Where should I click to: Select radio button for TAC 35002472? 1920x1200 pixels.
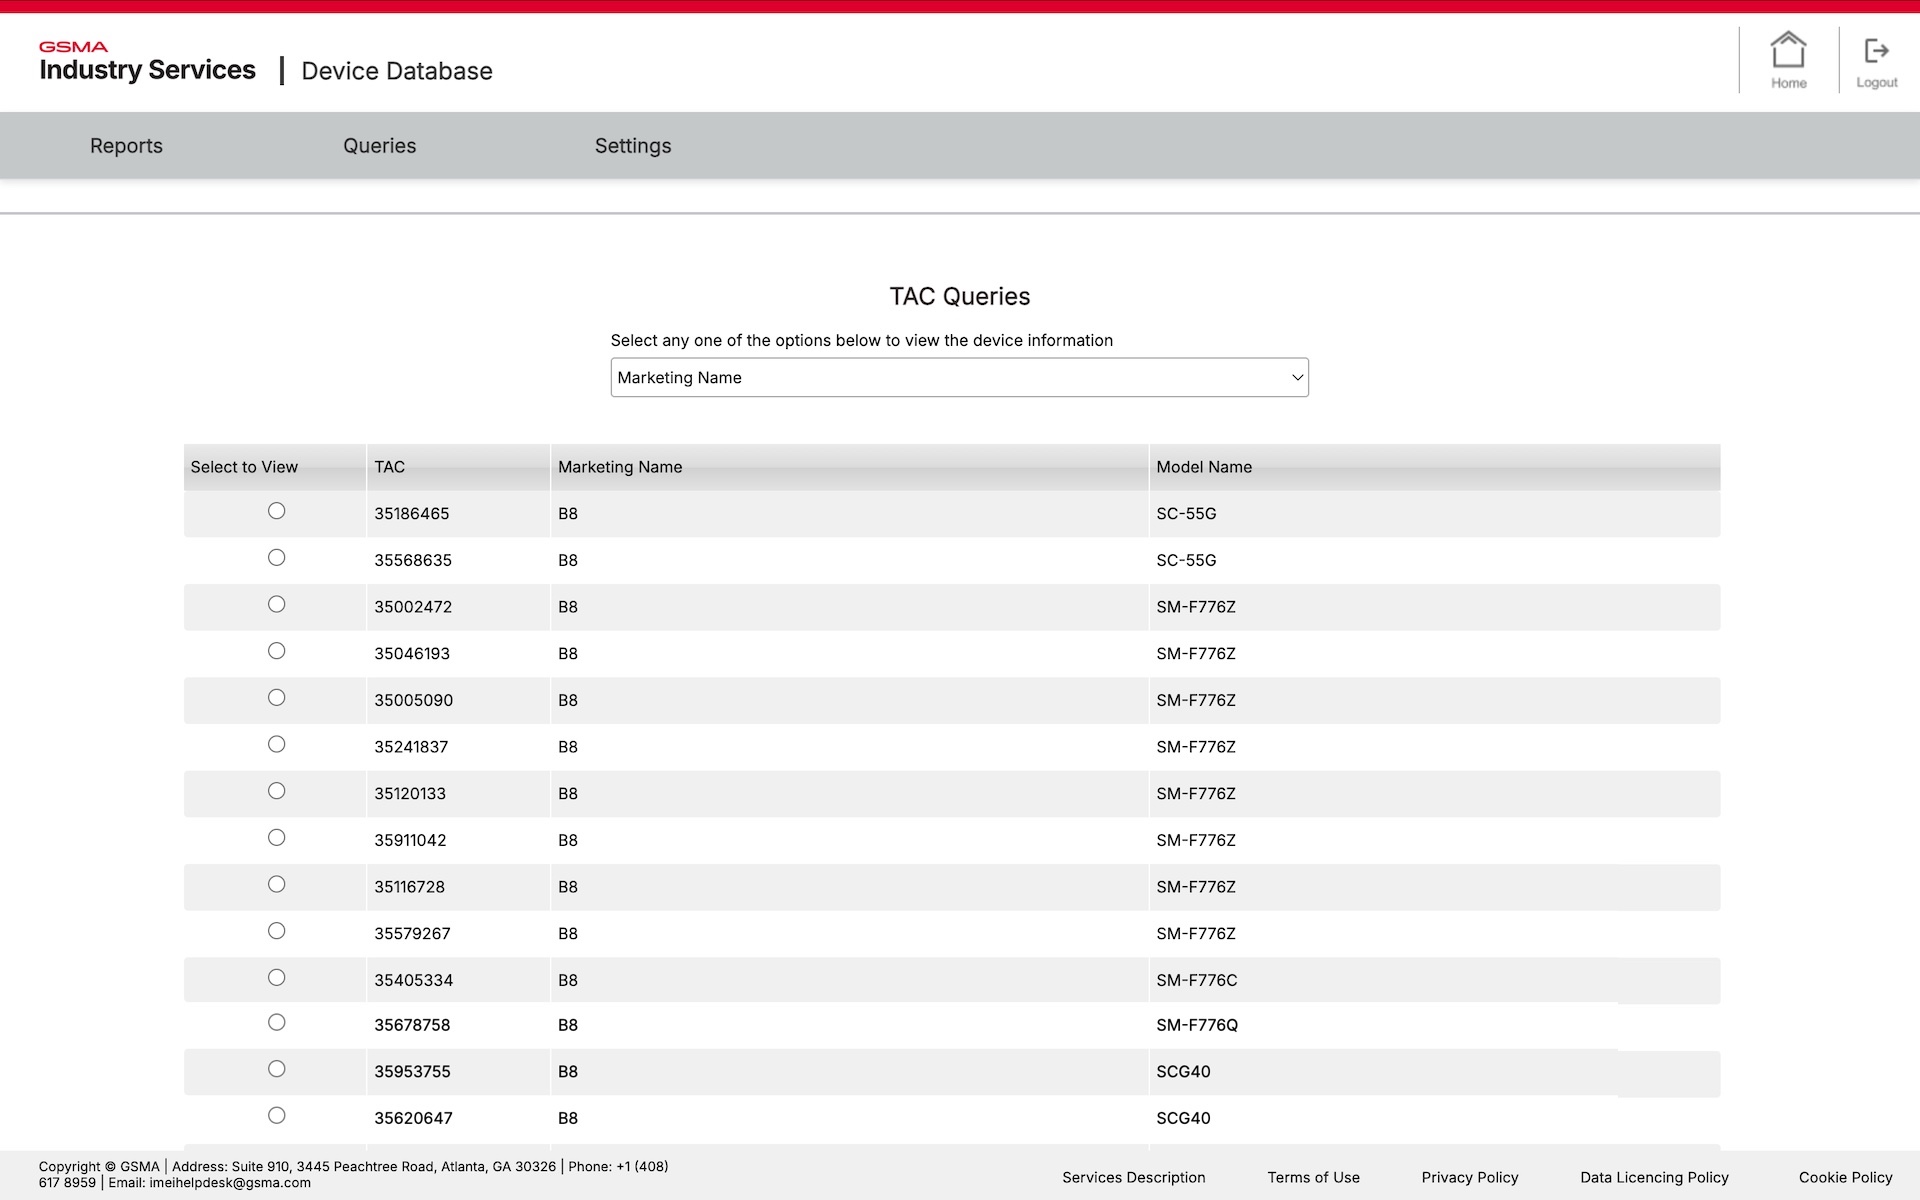[x=277, y=604]
